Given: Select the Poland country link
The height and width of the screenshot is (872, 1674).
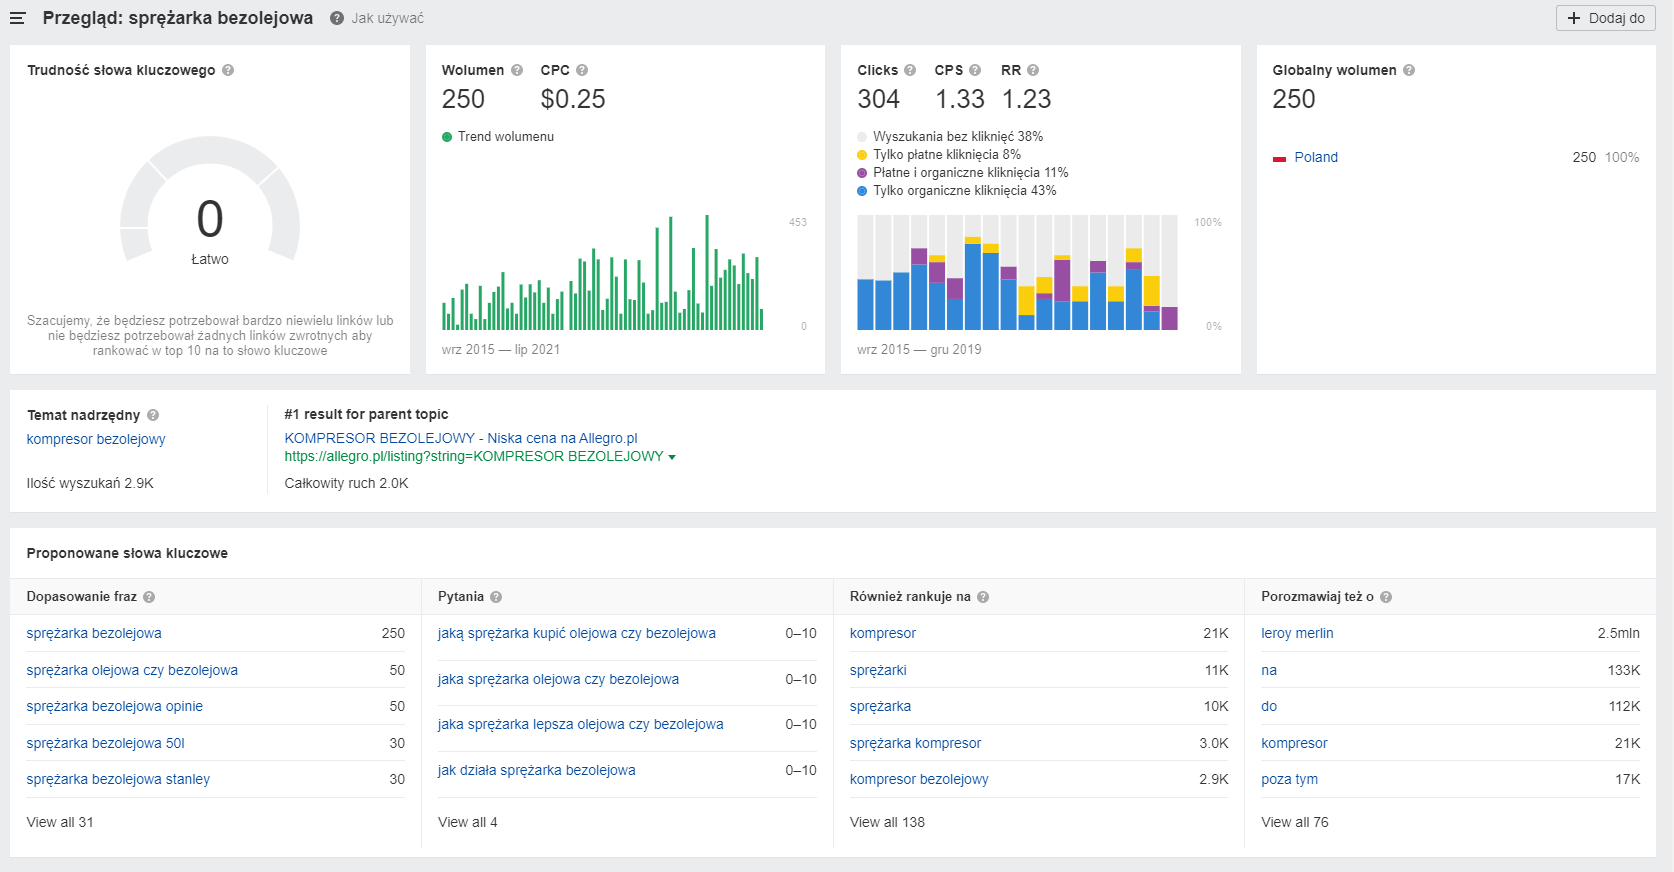Looking at the screenshot, I should click(x=1316, y=157).
